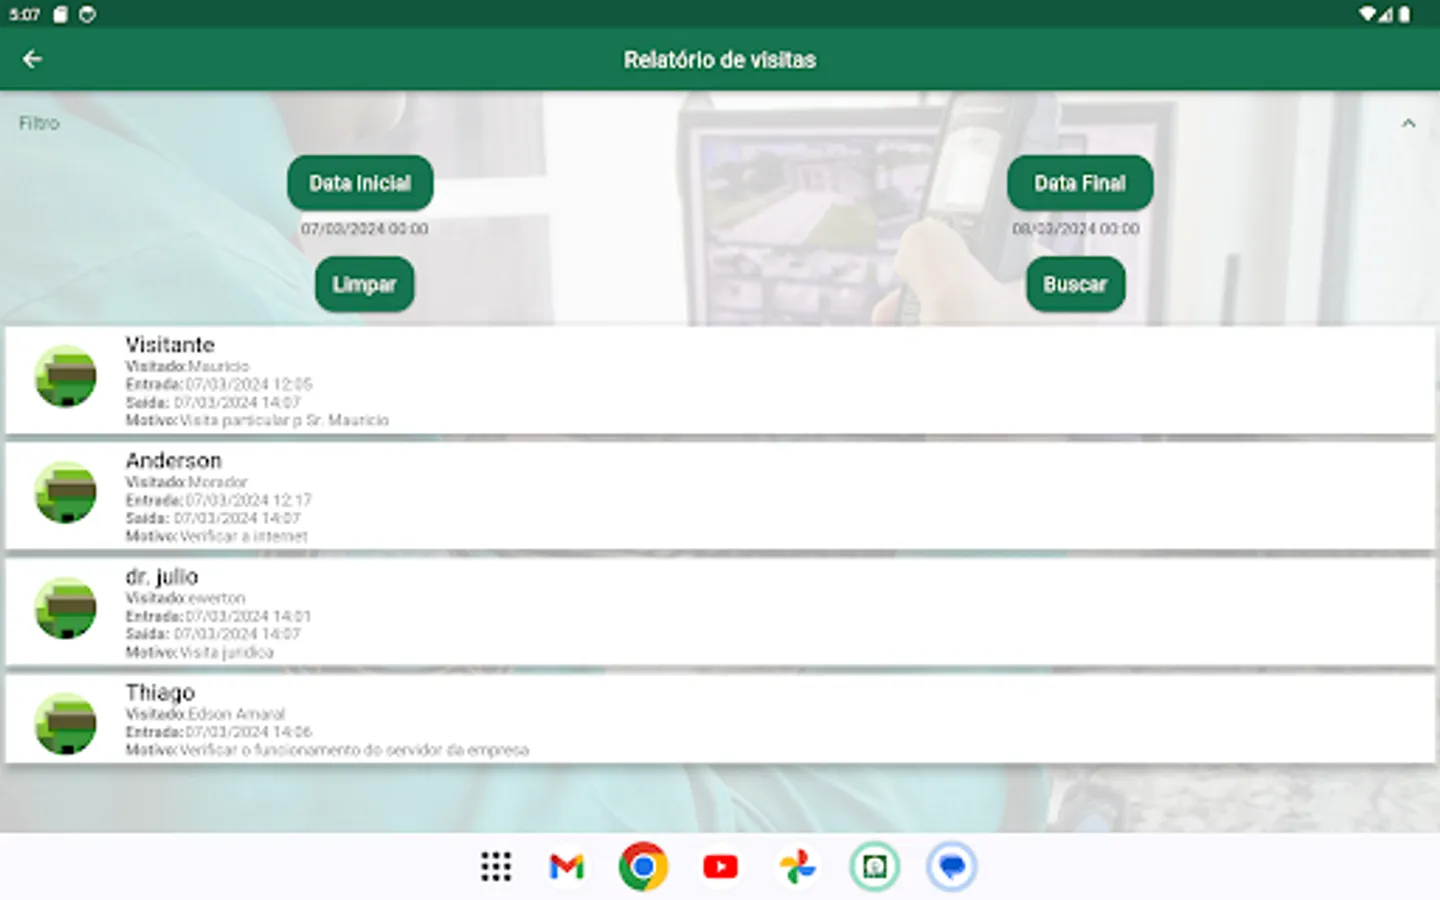Go back using the arrow icon
The height and width of the screenshot is (900, 1440).
coord(32,59)
